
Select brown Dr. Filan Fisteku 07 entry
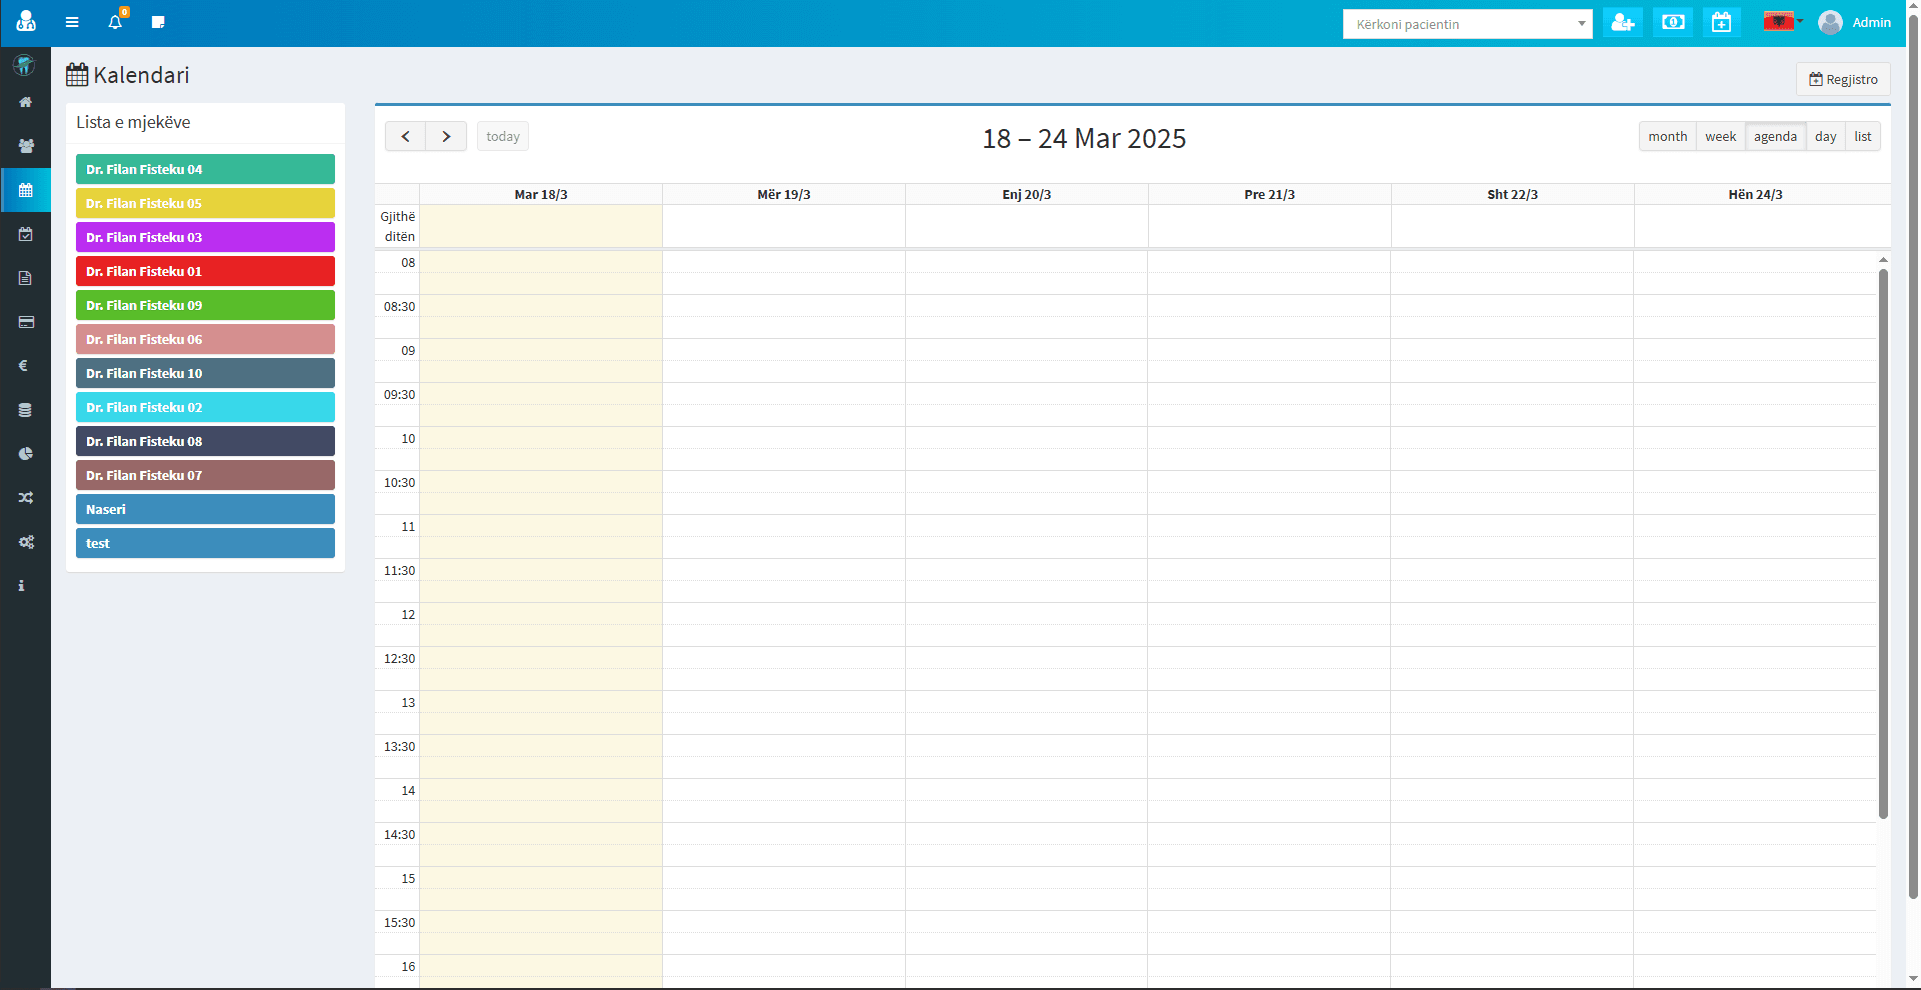coord(205,475)
